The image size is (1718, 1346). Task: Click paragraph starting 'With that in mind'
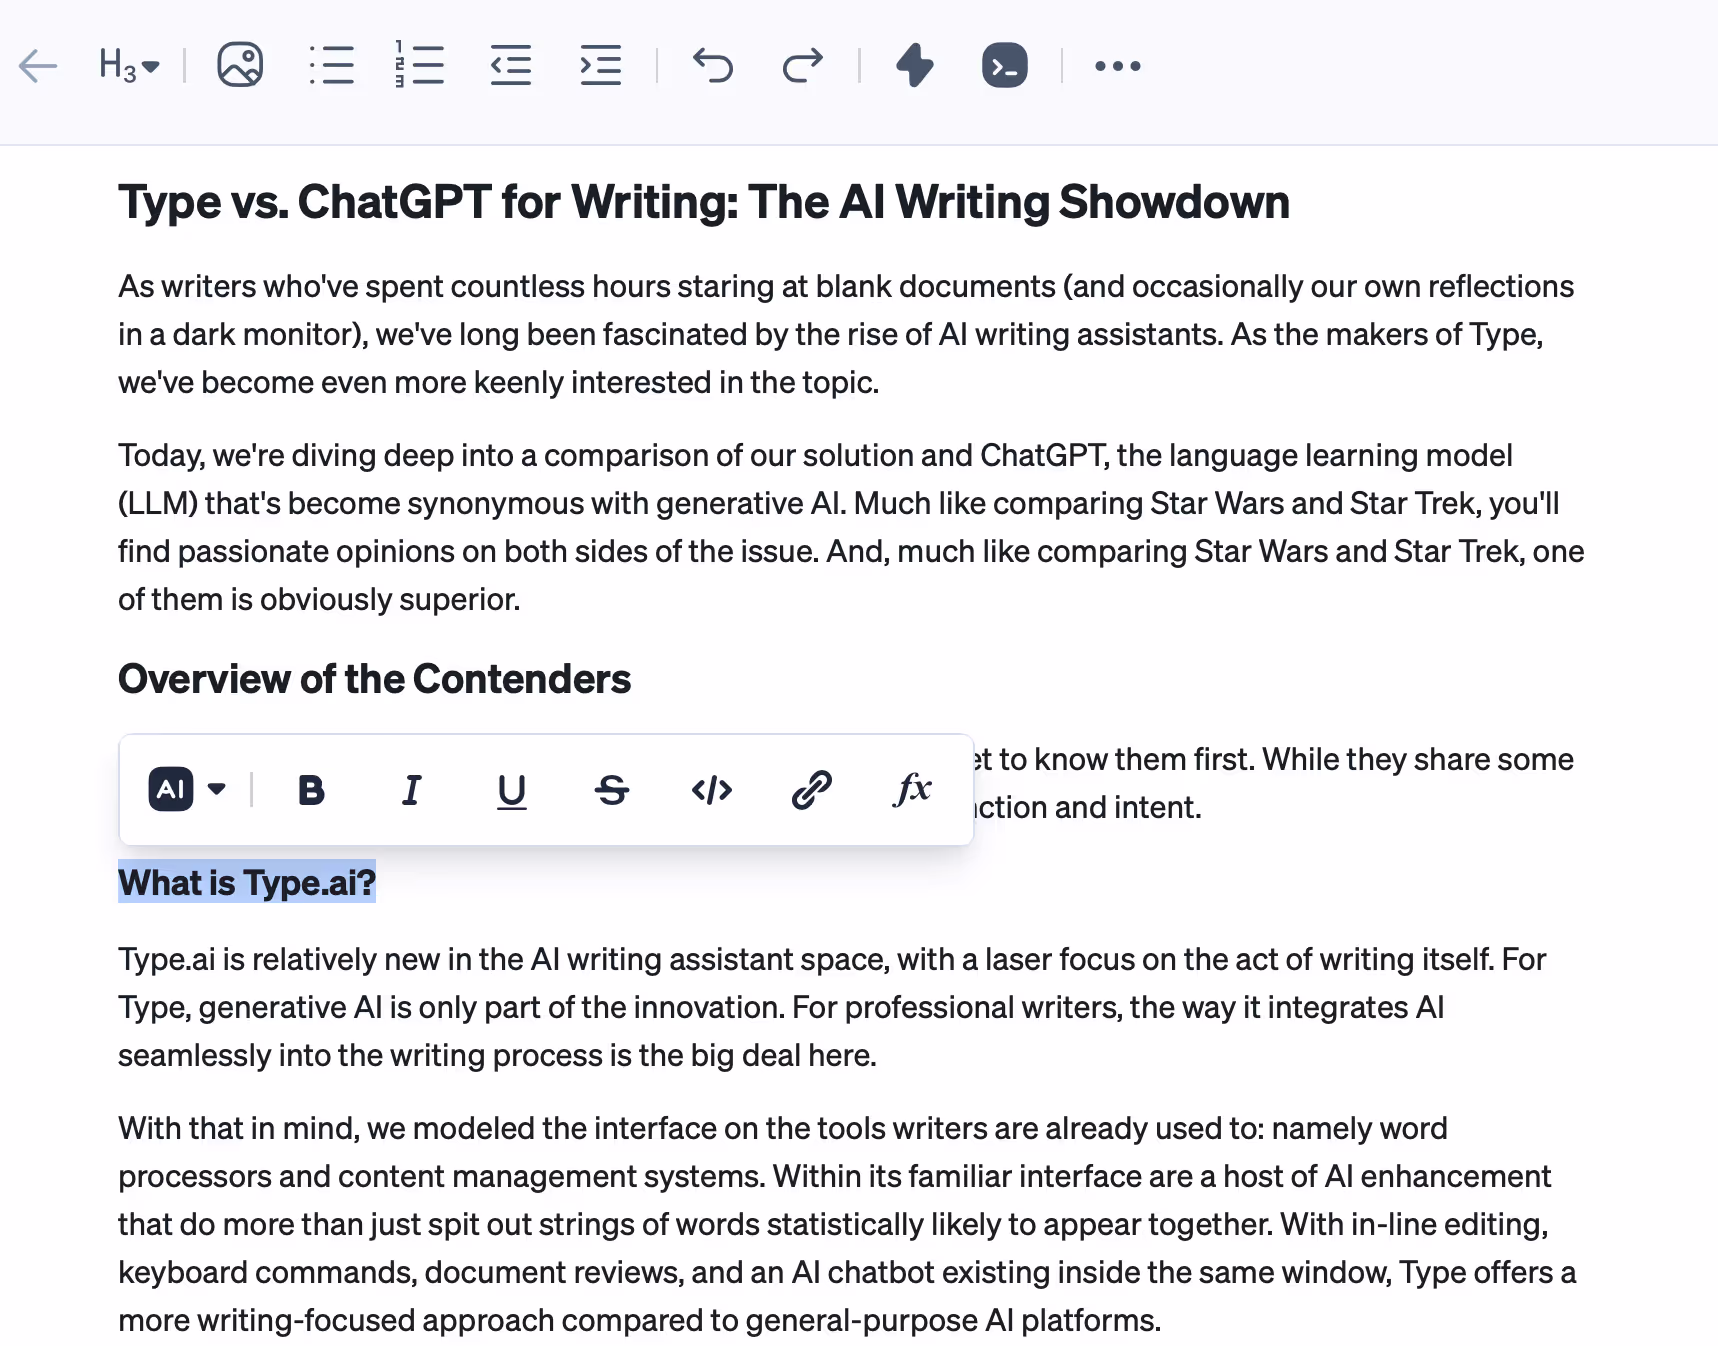[847, 1224]
